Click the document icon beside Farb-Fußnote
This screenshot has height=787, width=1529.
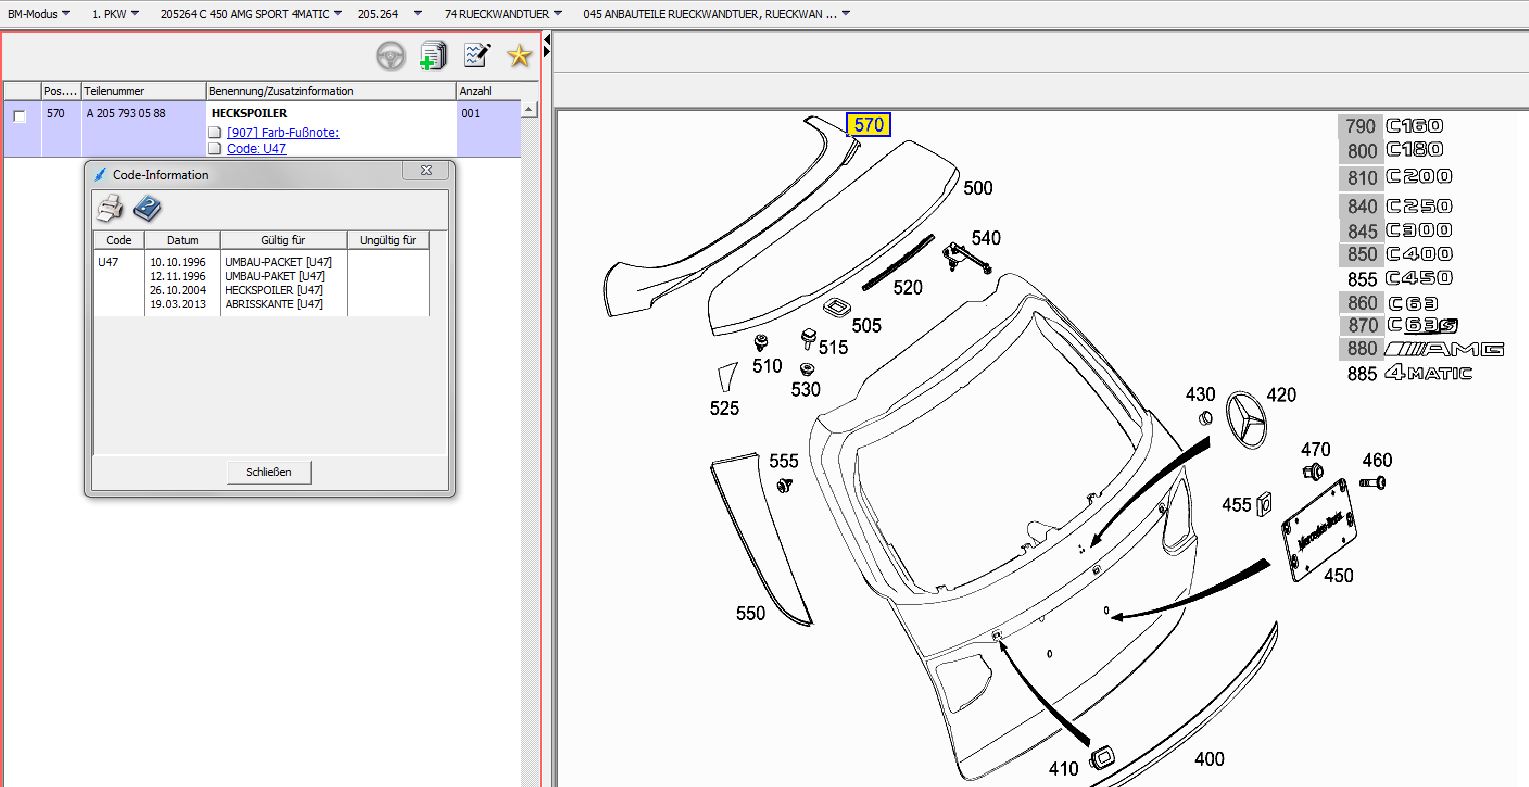(x=214, y=132)
